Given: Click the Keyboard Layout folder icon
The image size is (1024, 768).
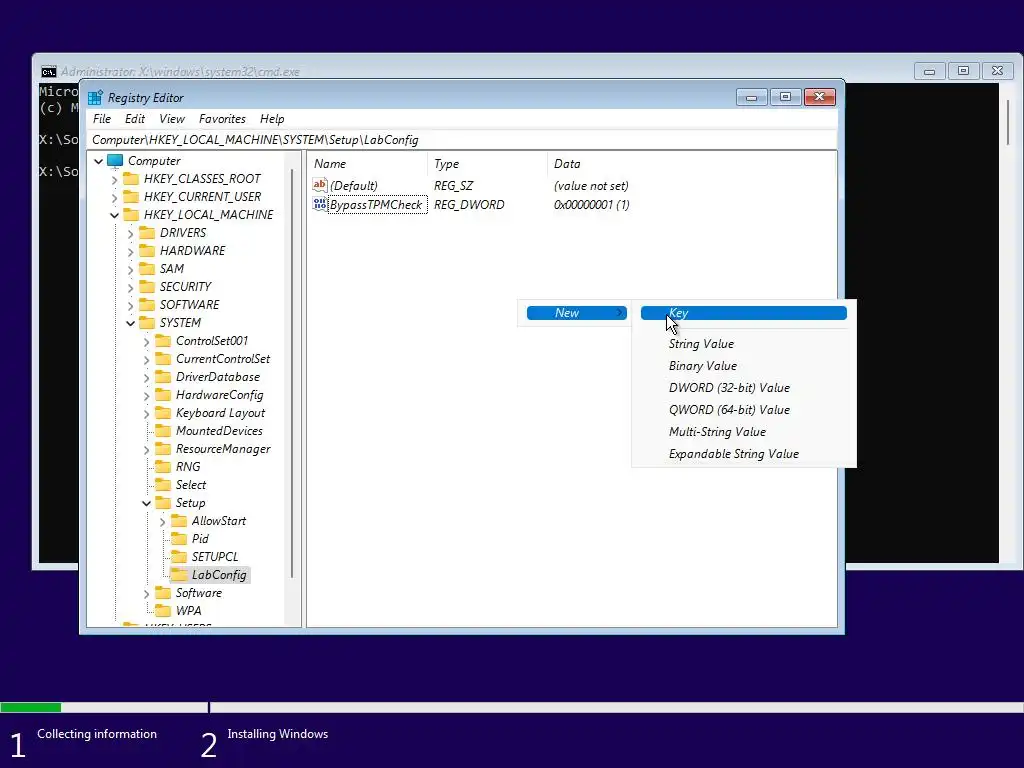Looking at the screenshot, I should point(163,413).
